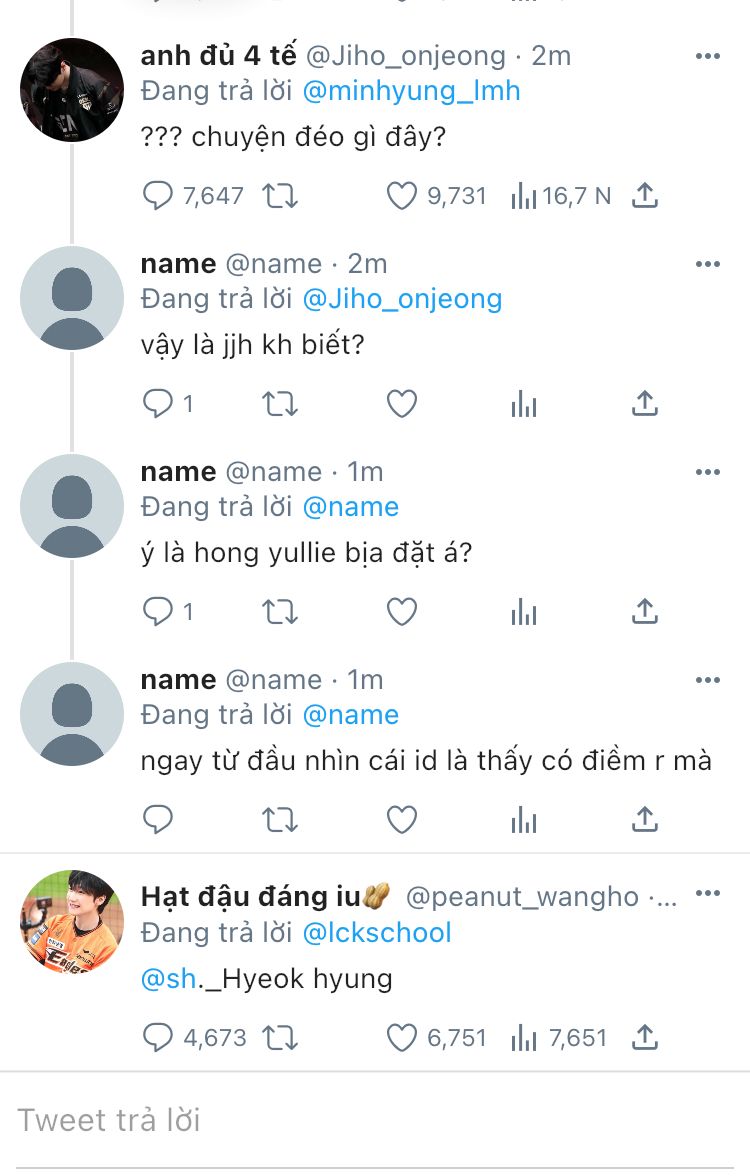Open more options on 'vậy là jjh kh biết?' tweet

coord(707,264)
